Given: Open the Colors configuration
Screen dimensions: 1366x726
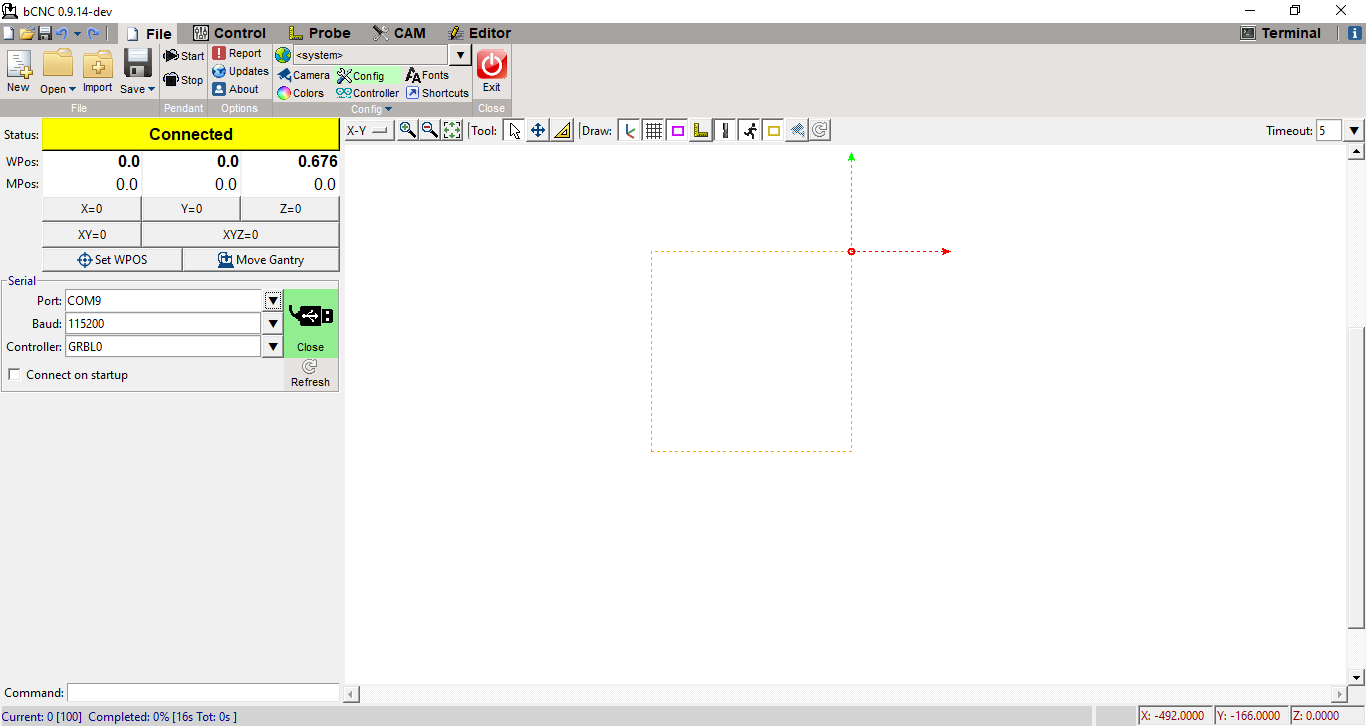Looking at the screenshot, I should pos(300,93).
